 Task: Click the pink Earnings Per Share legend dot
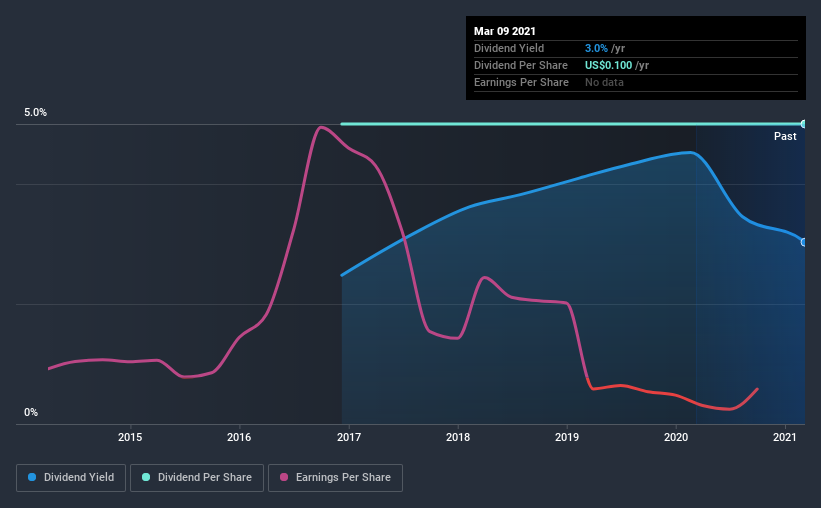coord(284,477)
